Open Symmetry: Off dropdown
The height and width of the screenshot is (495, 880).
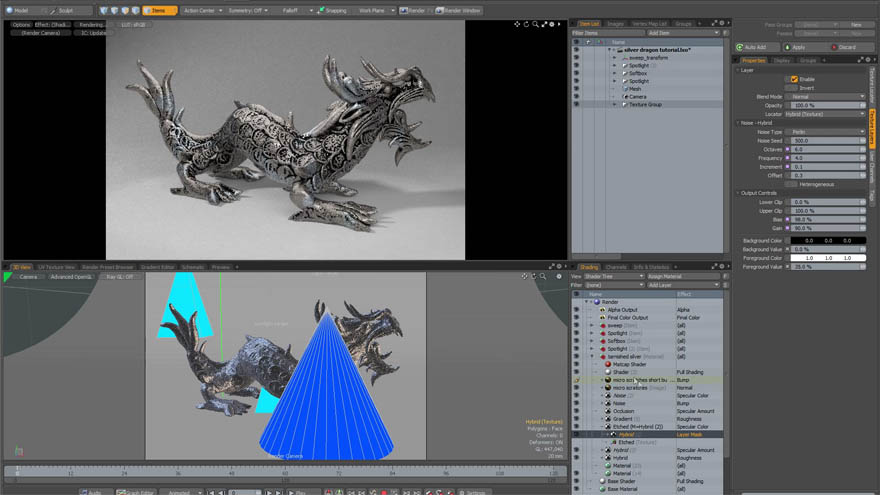tap(248, 10)
